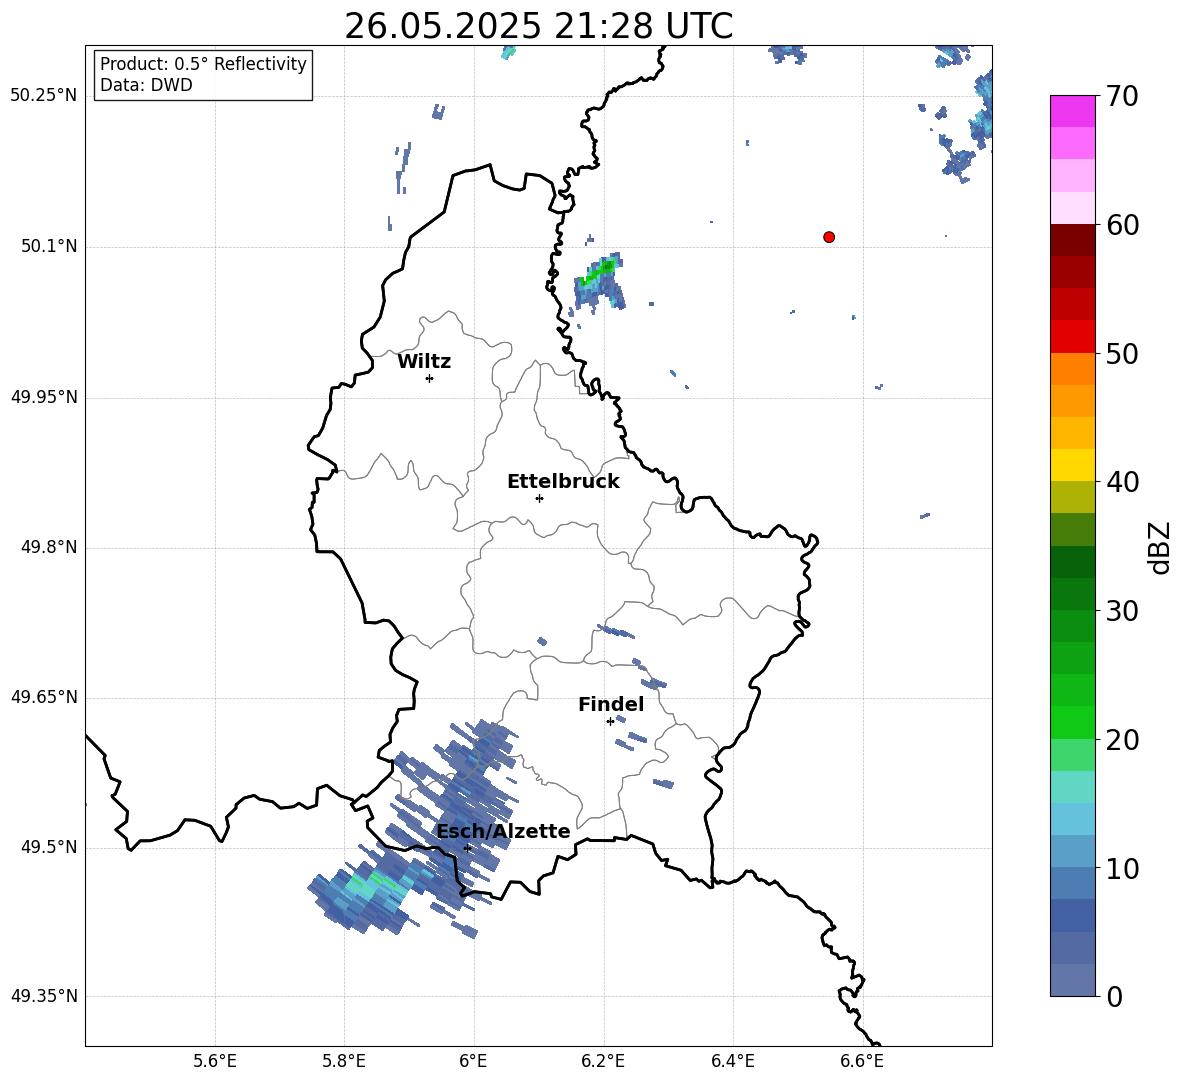Click the cross marker at Ettelbruck
The width and height of the screenshot is (1184, 1081).
pyautogui.click(x=539, y=498)
